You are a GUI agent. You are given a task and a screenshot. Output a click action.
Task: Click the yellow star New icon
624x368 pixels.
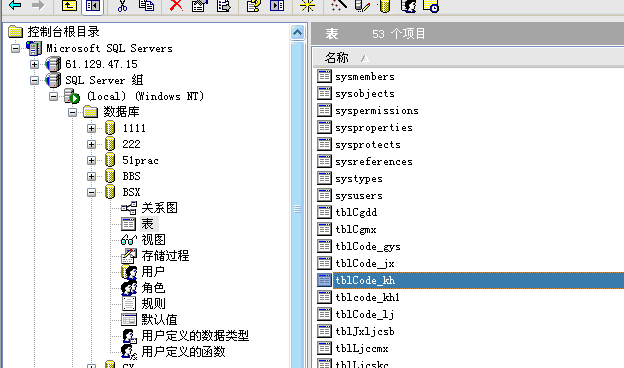coord(307,6)
